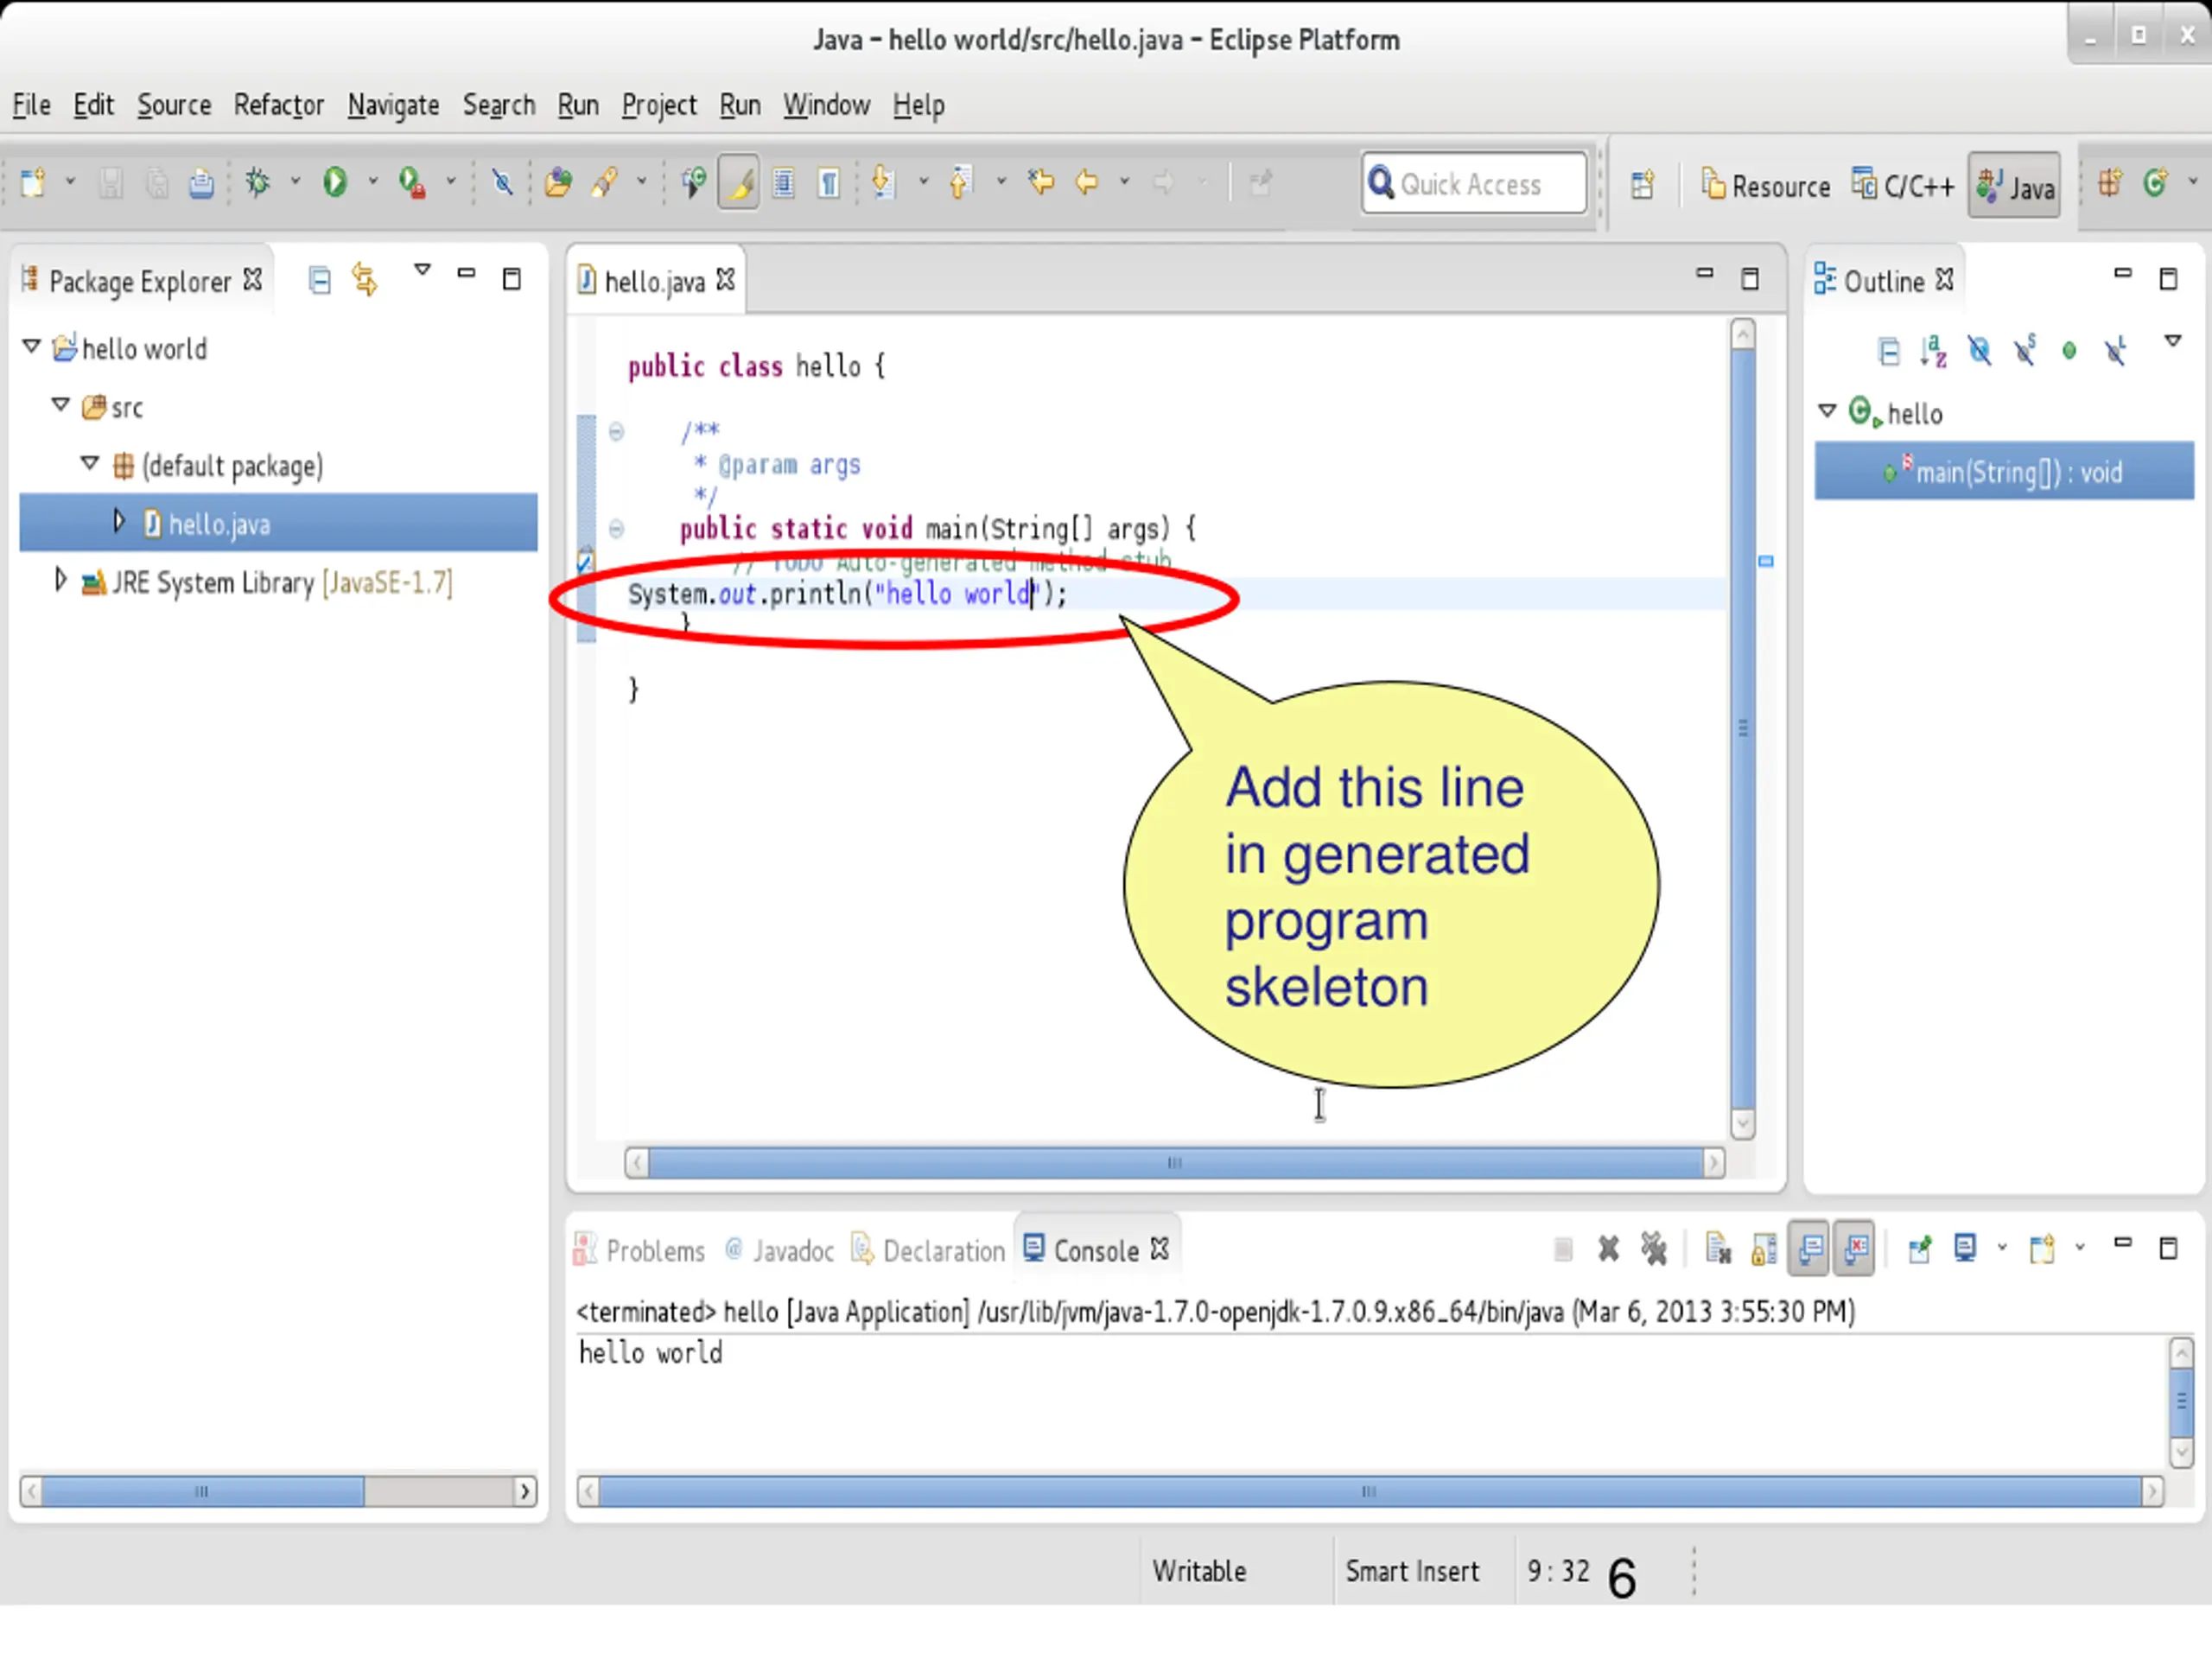Image resolution: width=2212 pixels, height=1659 pixels.
Task: Select main(String[]) : void in Outline
Action: (2005, 472)
